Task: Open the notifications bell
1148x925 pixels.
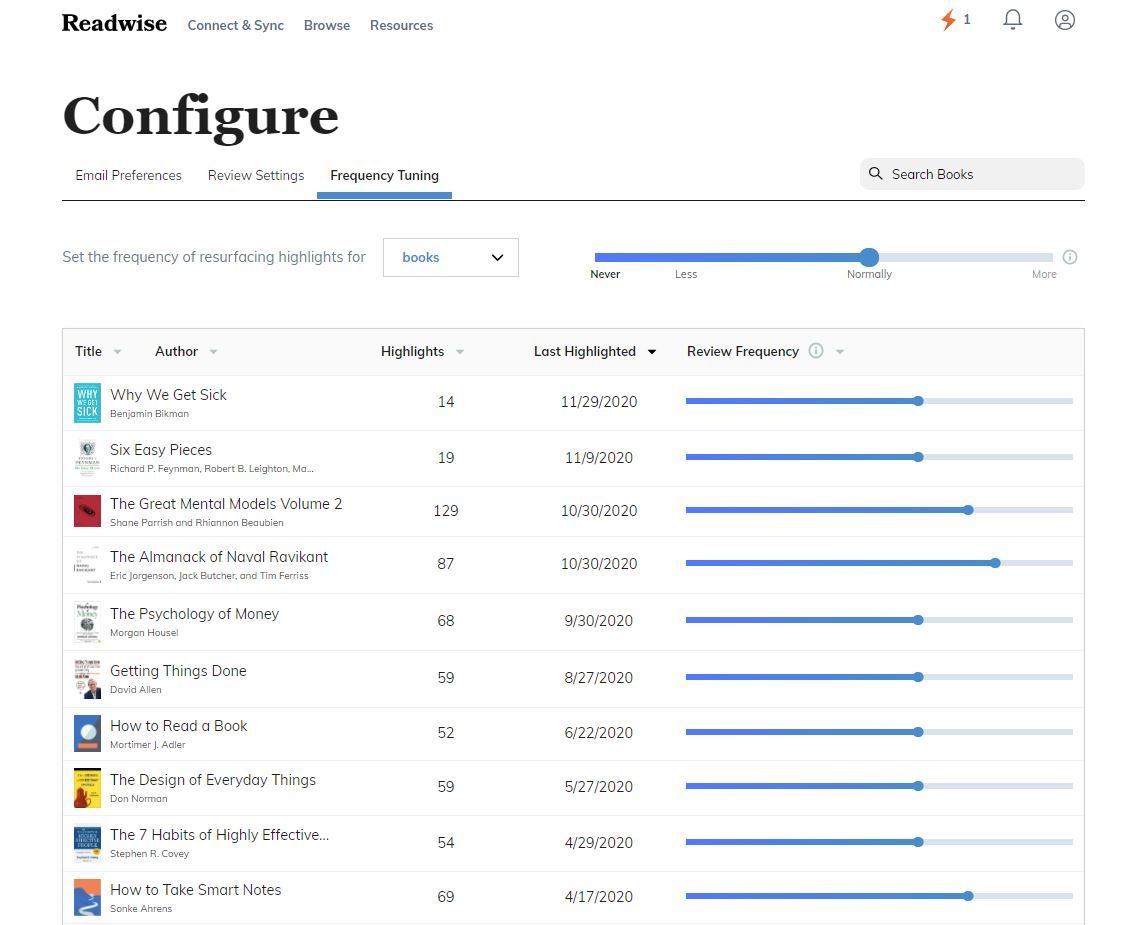Action: click(x=1013, y=20)
